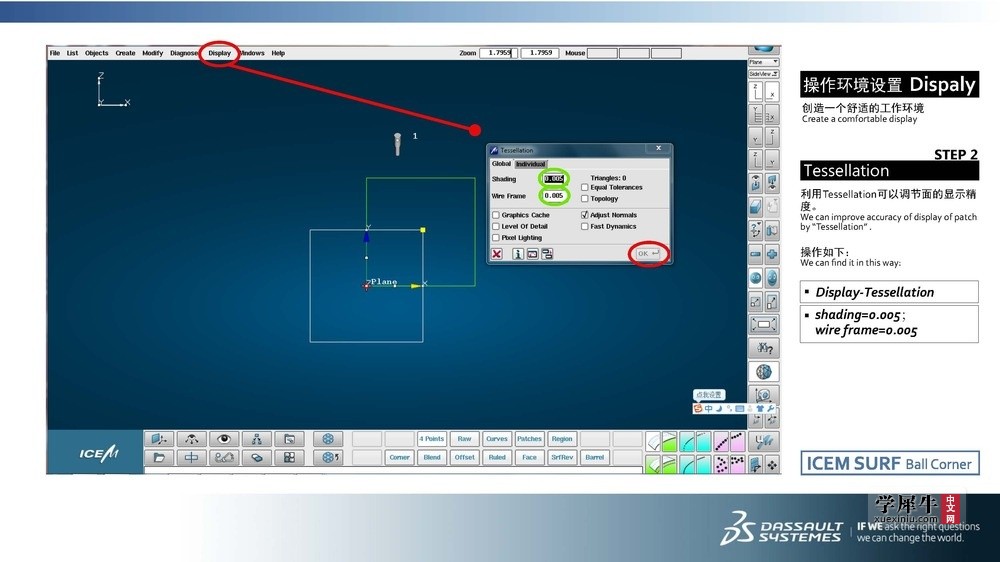1000x562 pixels.
Task: Click the open folder icon
Action: click(x=159, y=457)
